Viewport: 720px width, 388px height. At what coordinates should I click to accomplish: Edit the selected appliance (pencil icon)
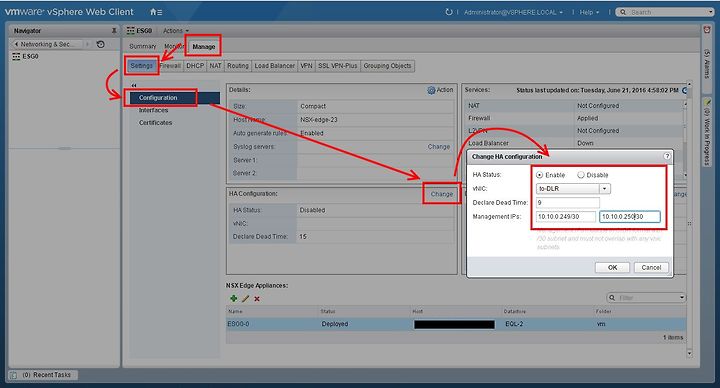[x=245, y=298]
